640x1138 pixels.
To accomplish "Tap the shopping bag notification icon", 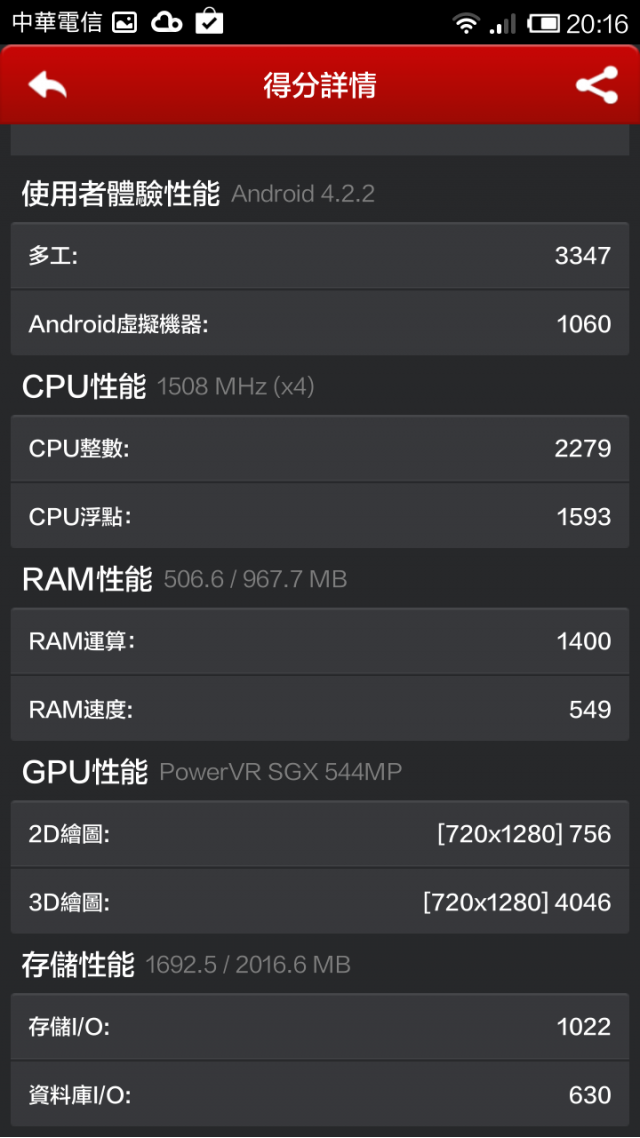I will [x=209, y=21].
